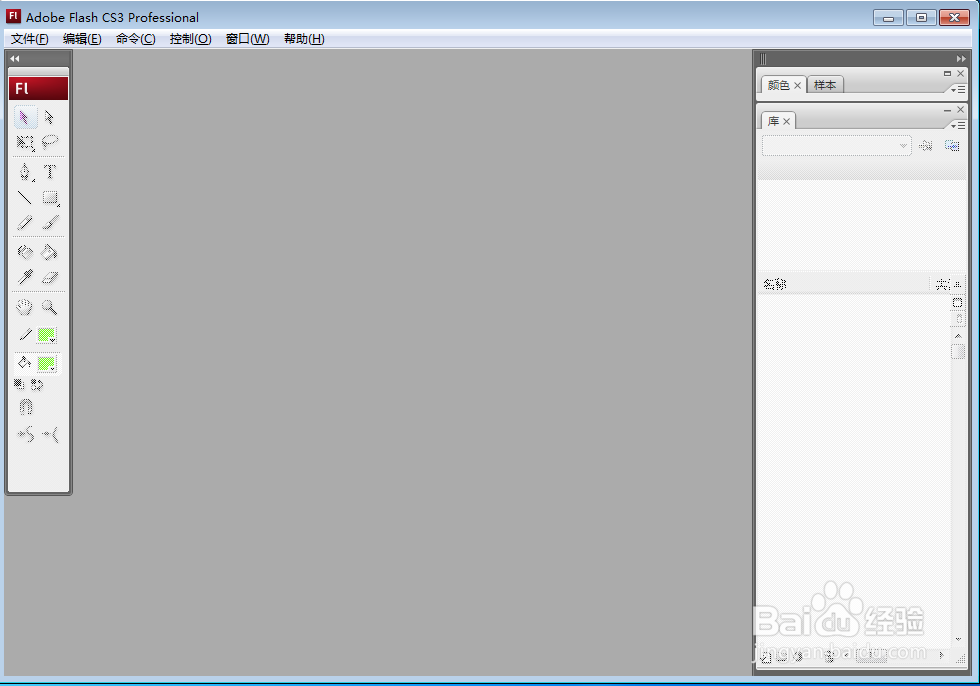The width and height of the screenshot is (980, 686).
Task: Select the Line tool
Action: [x=24, y=197]
